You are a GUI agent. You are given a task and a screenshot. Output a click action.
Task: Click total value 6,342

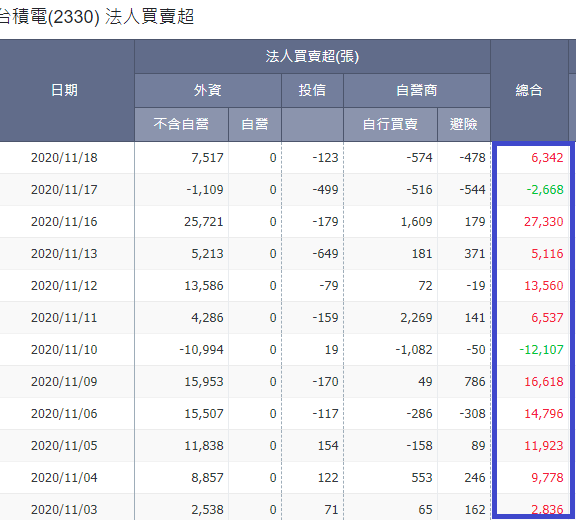(x=547, y=158)
